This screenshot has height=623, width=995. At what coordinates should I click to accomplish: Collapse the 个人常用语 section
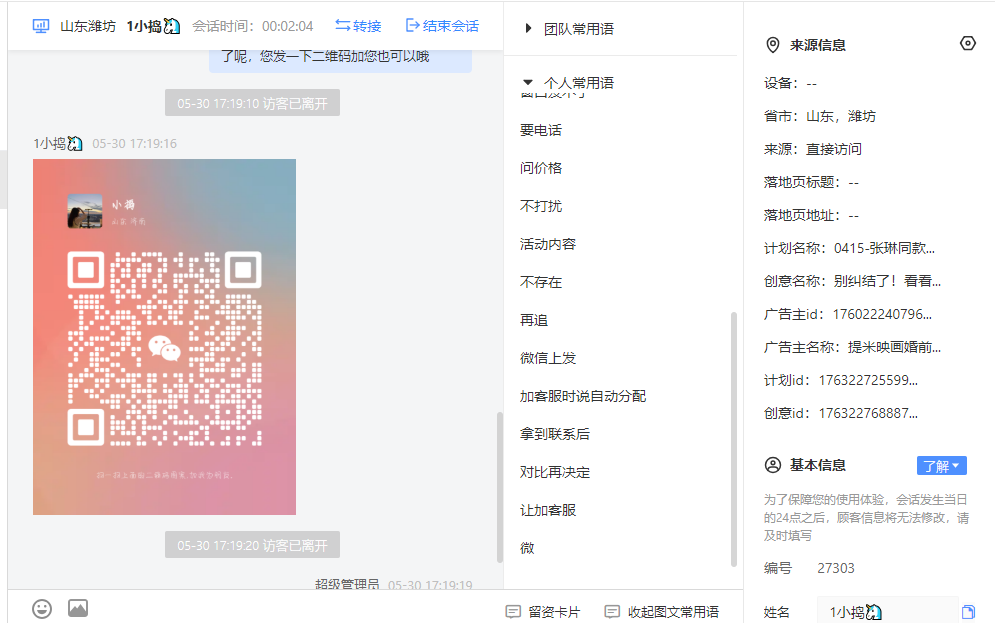click(528, 82)
